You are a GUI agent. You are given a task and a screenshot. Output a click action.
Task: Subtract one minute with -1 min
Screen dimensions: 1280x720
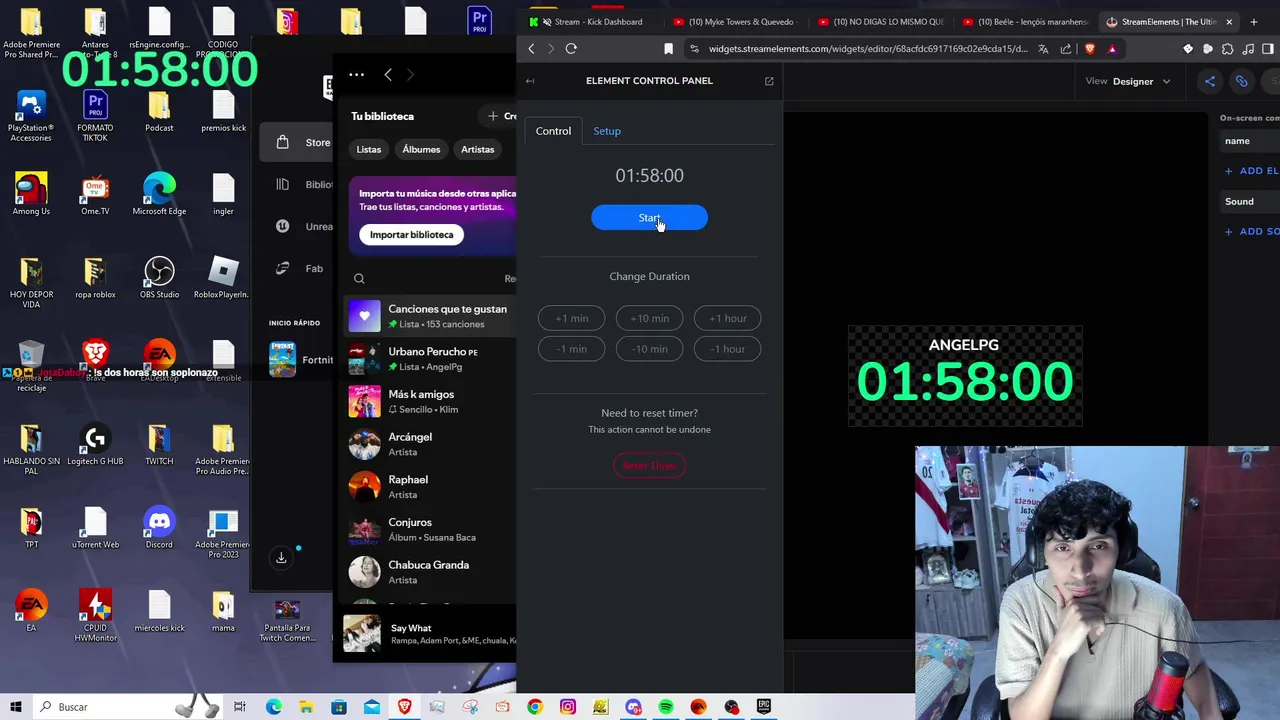(x=572, y=349)
